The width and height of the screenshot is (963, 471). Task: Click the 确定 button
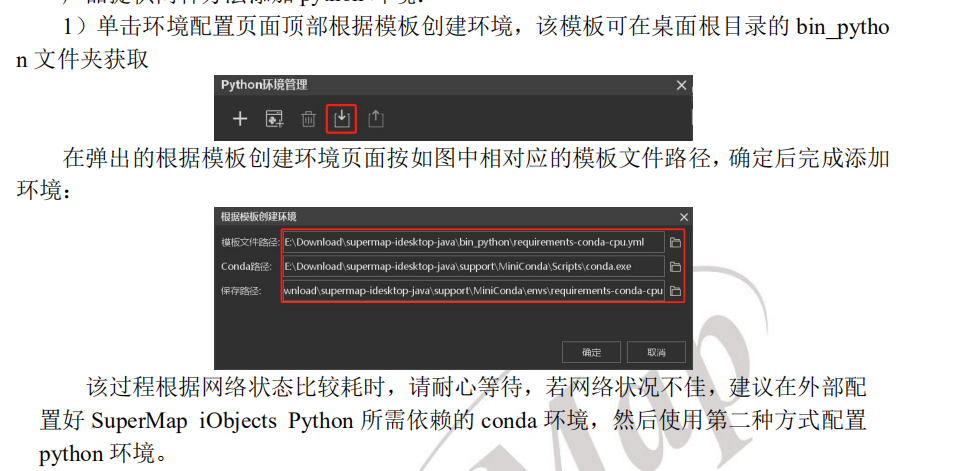click(x=591, y=352)
